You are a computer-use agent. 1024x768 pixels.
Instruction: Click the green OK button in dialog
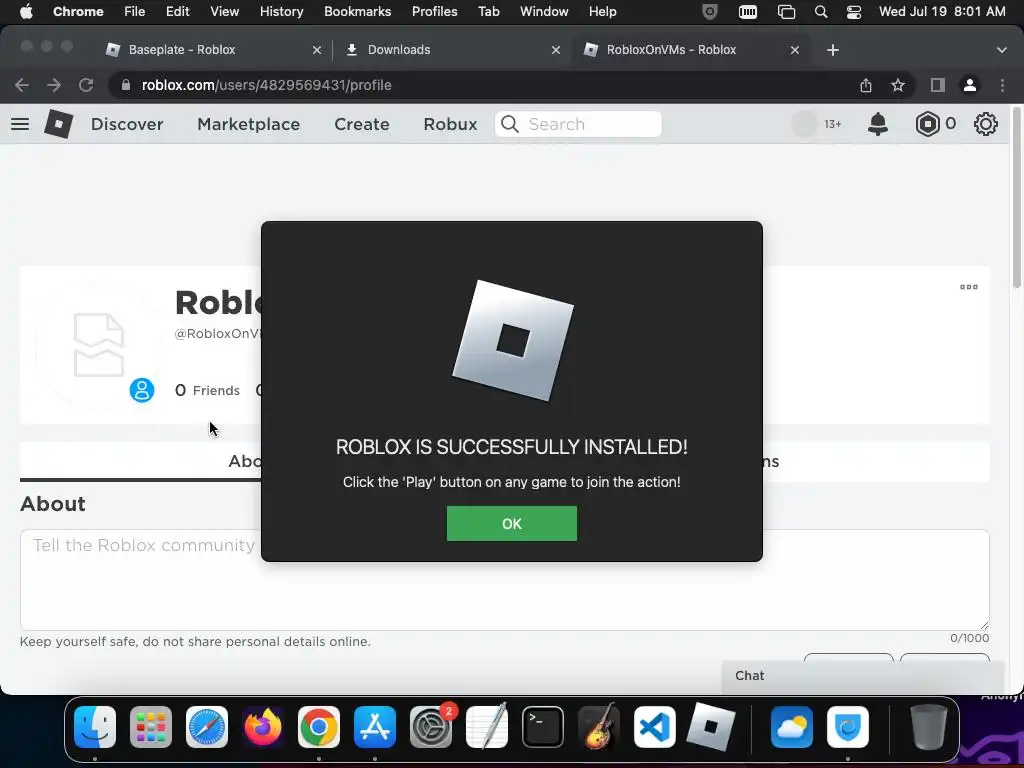[x=511, y=523]
